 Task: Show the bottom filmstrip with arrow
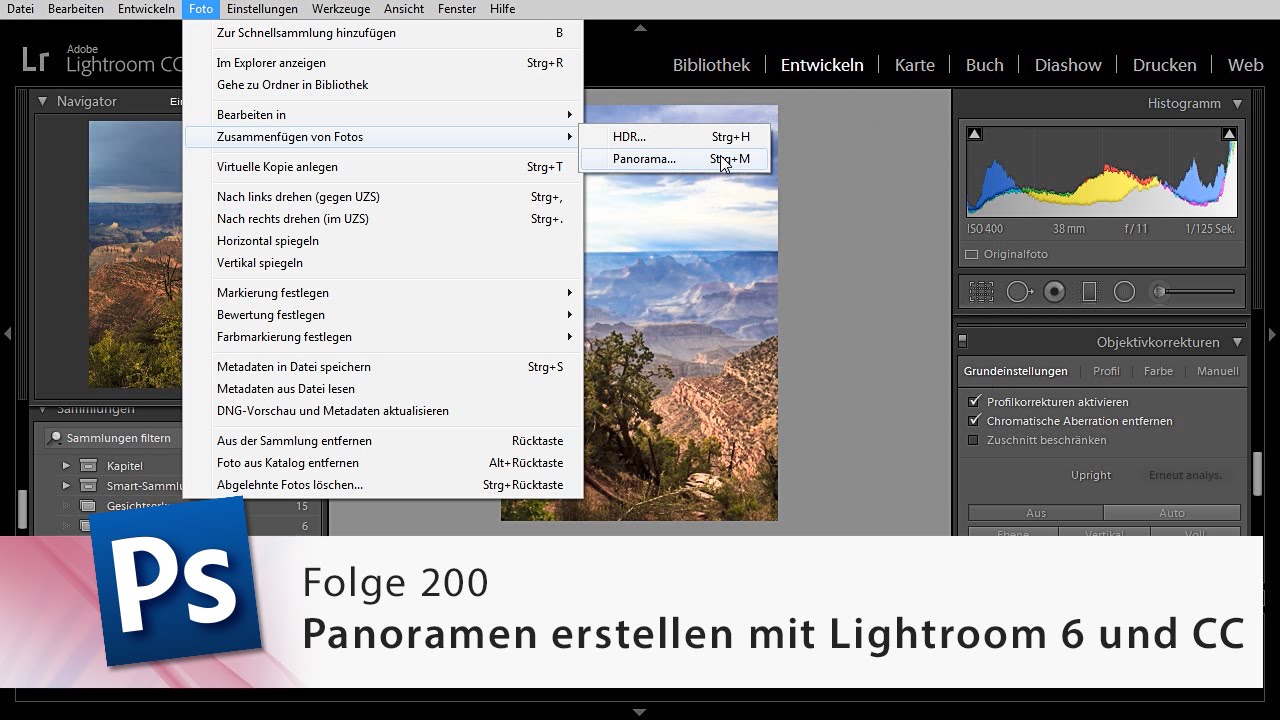click(x=640, y=712)
